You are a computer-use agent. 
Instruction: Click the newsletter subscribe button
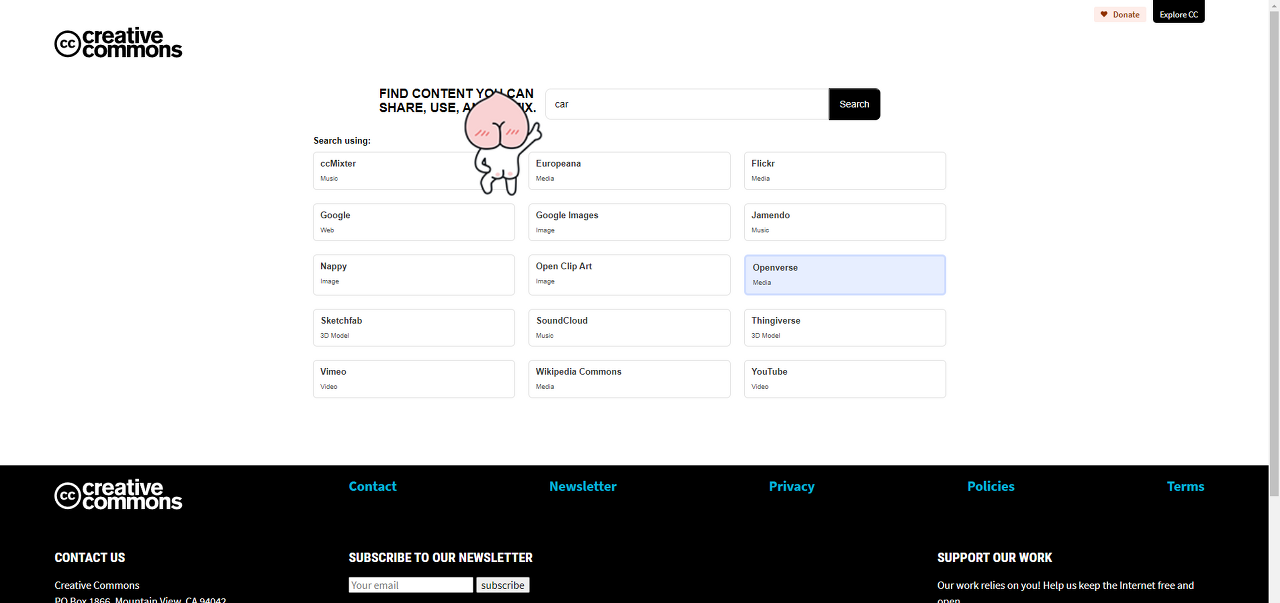click(x=503, y=585)
